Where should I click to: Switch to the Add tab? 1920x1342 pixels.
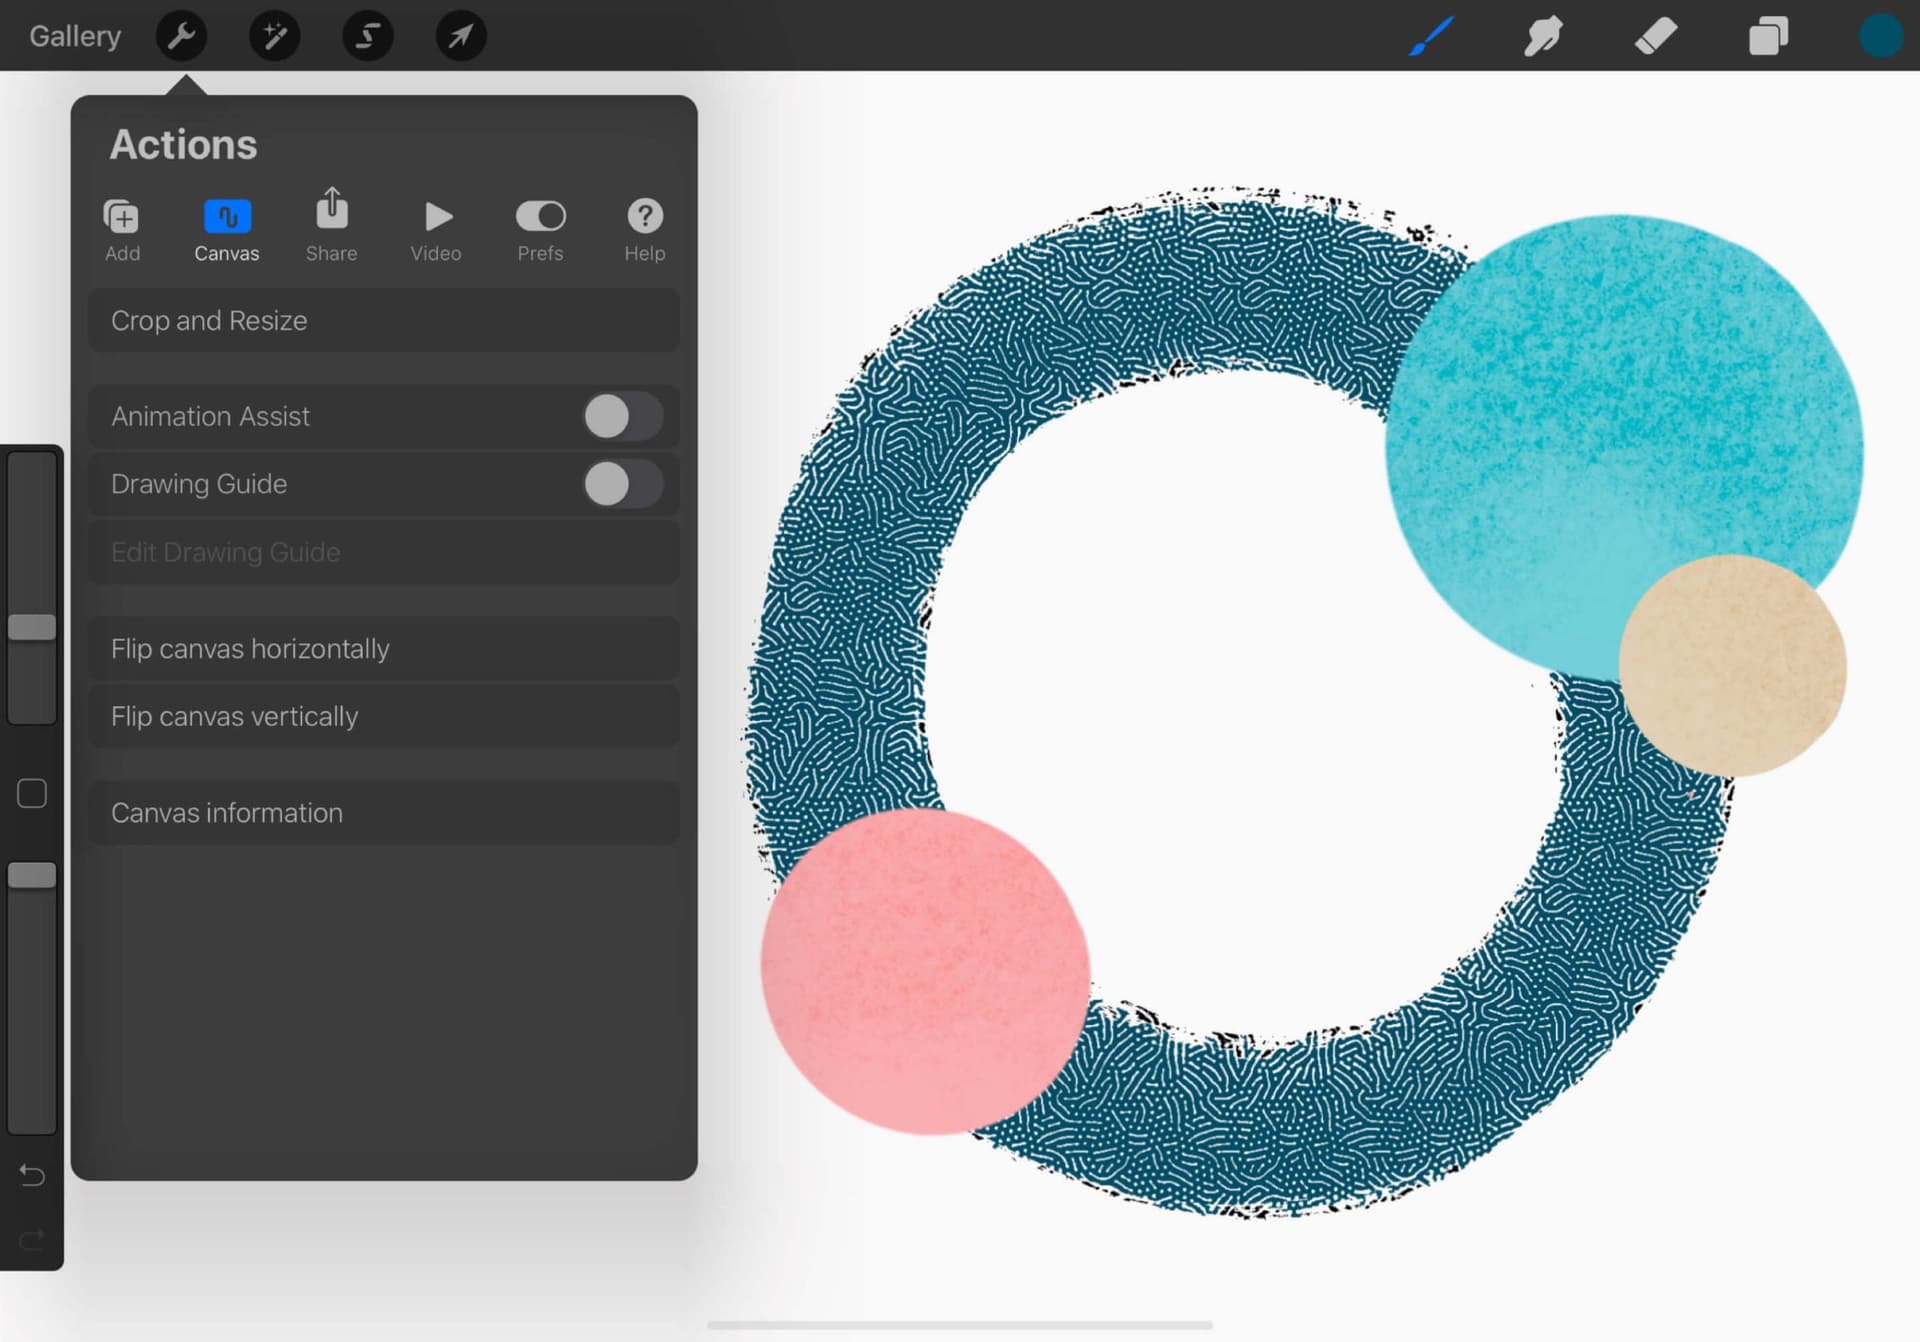click(x=121, y=228)
